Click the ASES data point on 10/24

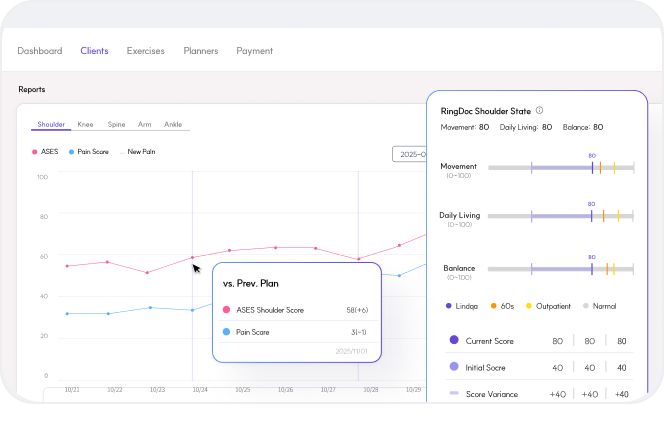pyautogui.click(x=193, y=257)
